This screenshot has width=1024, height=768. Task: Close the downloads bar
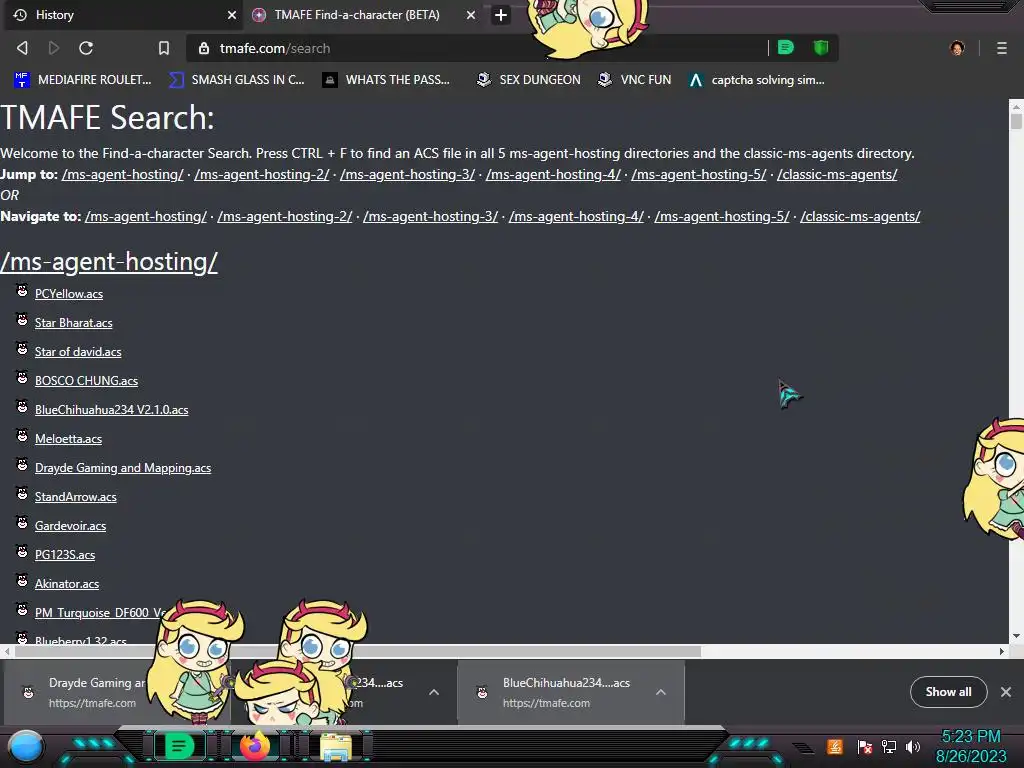point(1006,692)
